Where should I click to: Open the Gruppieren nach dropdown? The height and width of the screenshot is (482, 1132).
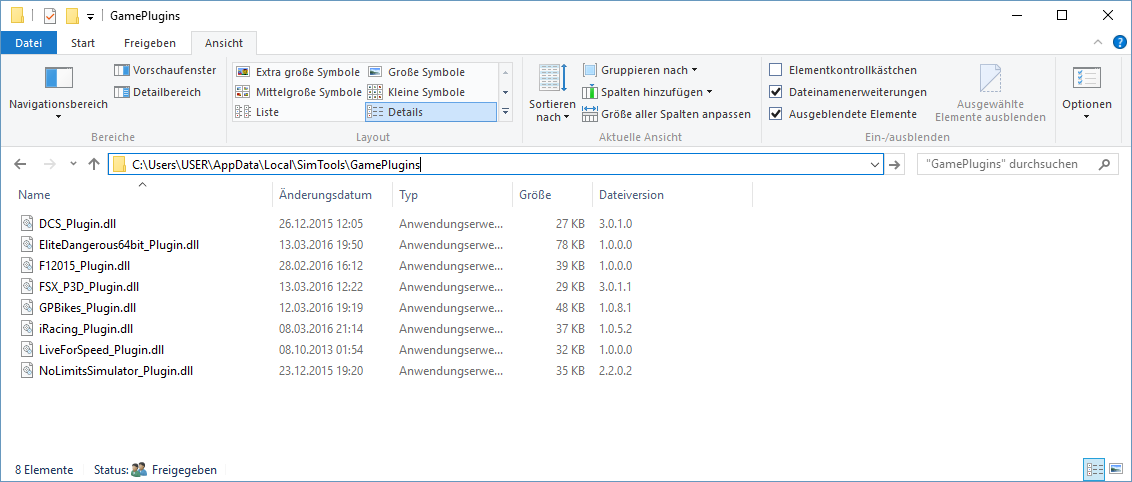tap(640, 70)
